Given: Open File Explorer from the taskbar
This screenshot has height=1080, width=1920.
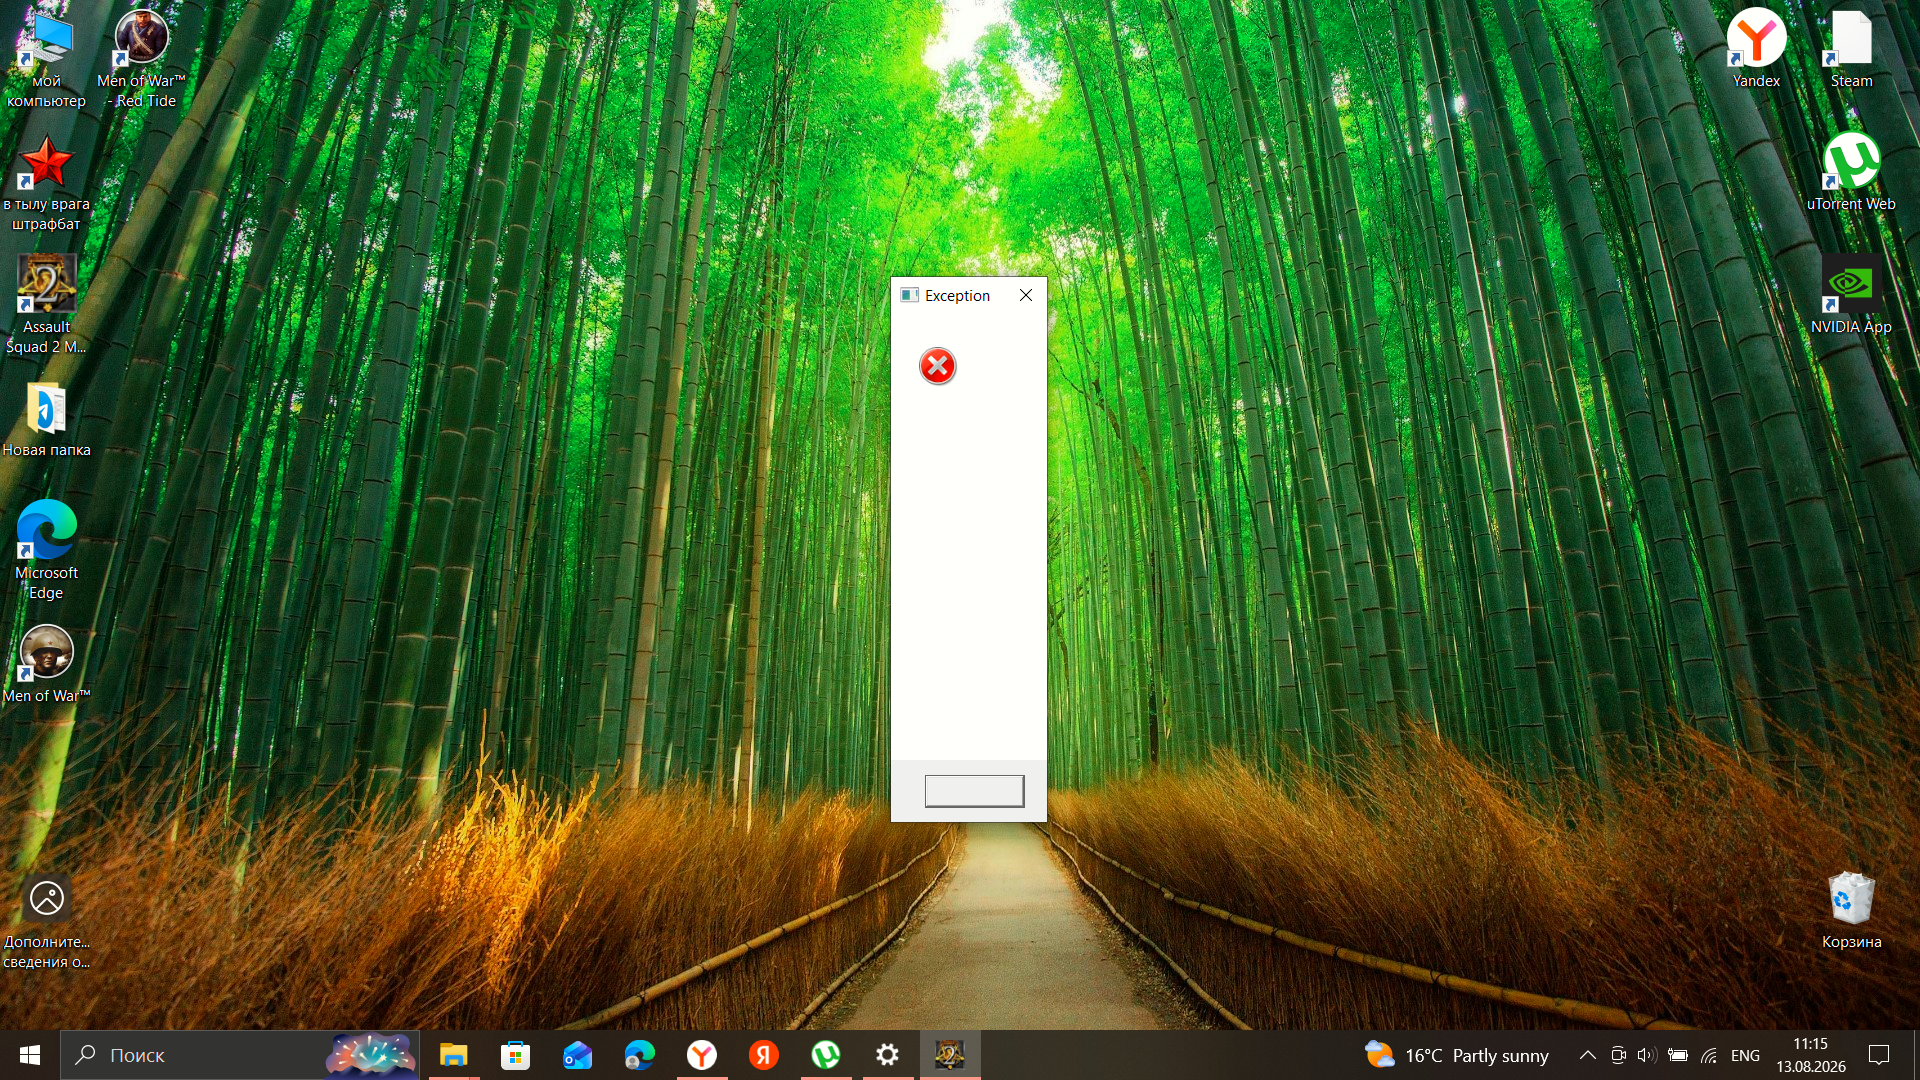Looking at the screenshot, I should coord(453,1055).
